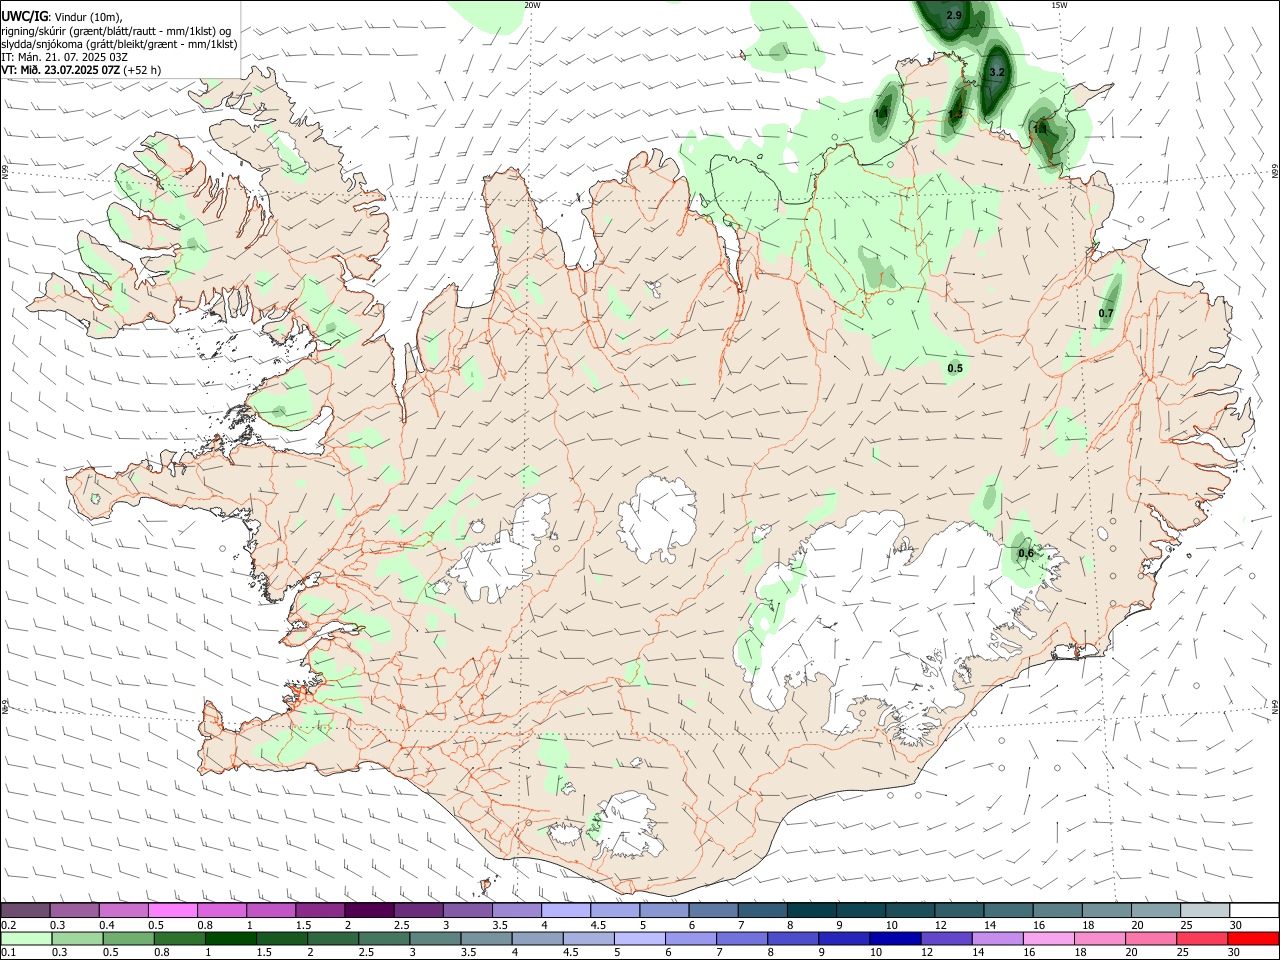Select the bright magenta 0.5 swatch in snow legend
Image resolution: width=1280 pixels, height=960 pixels.
(173, 911)
